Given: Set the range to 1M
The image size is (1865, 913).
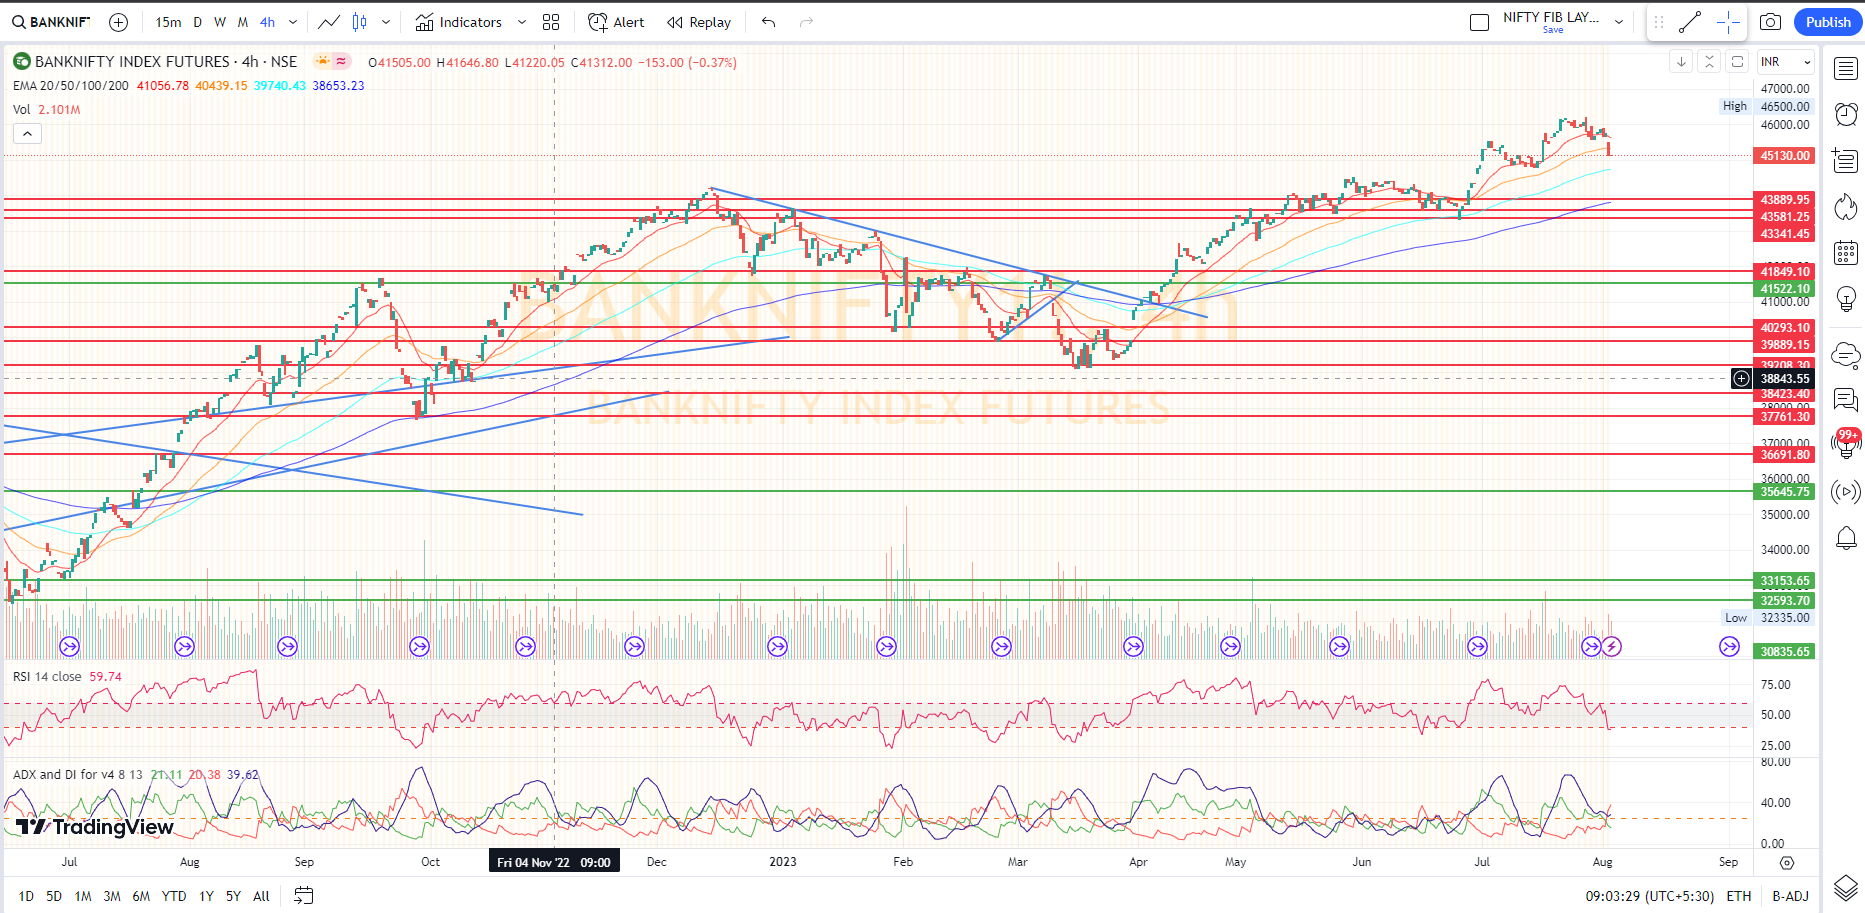Looking at the screenshot, I should pyautogui.click(x=83, y=896).
